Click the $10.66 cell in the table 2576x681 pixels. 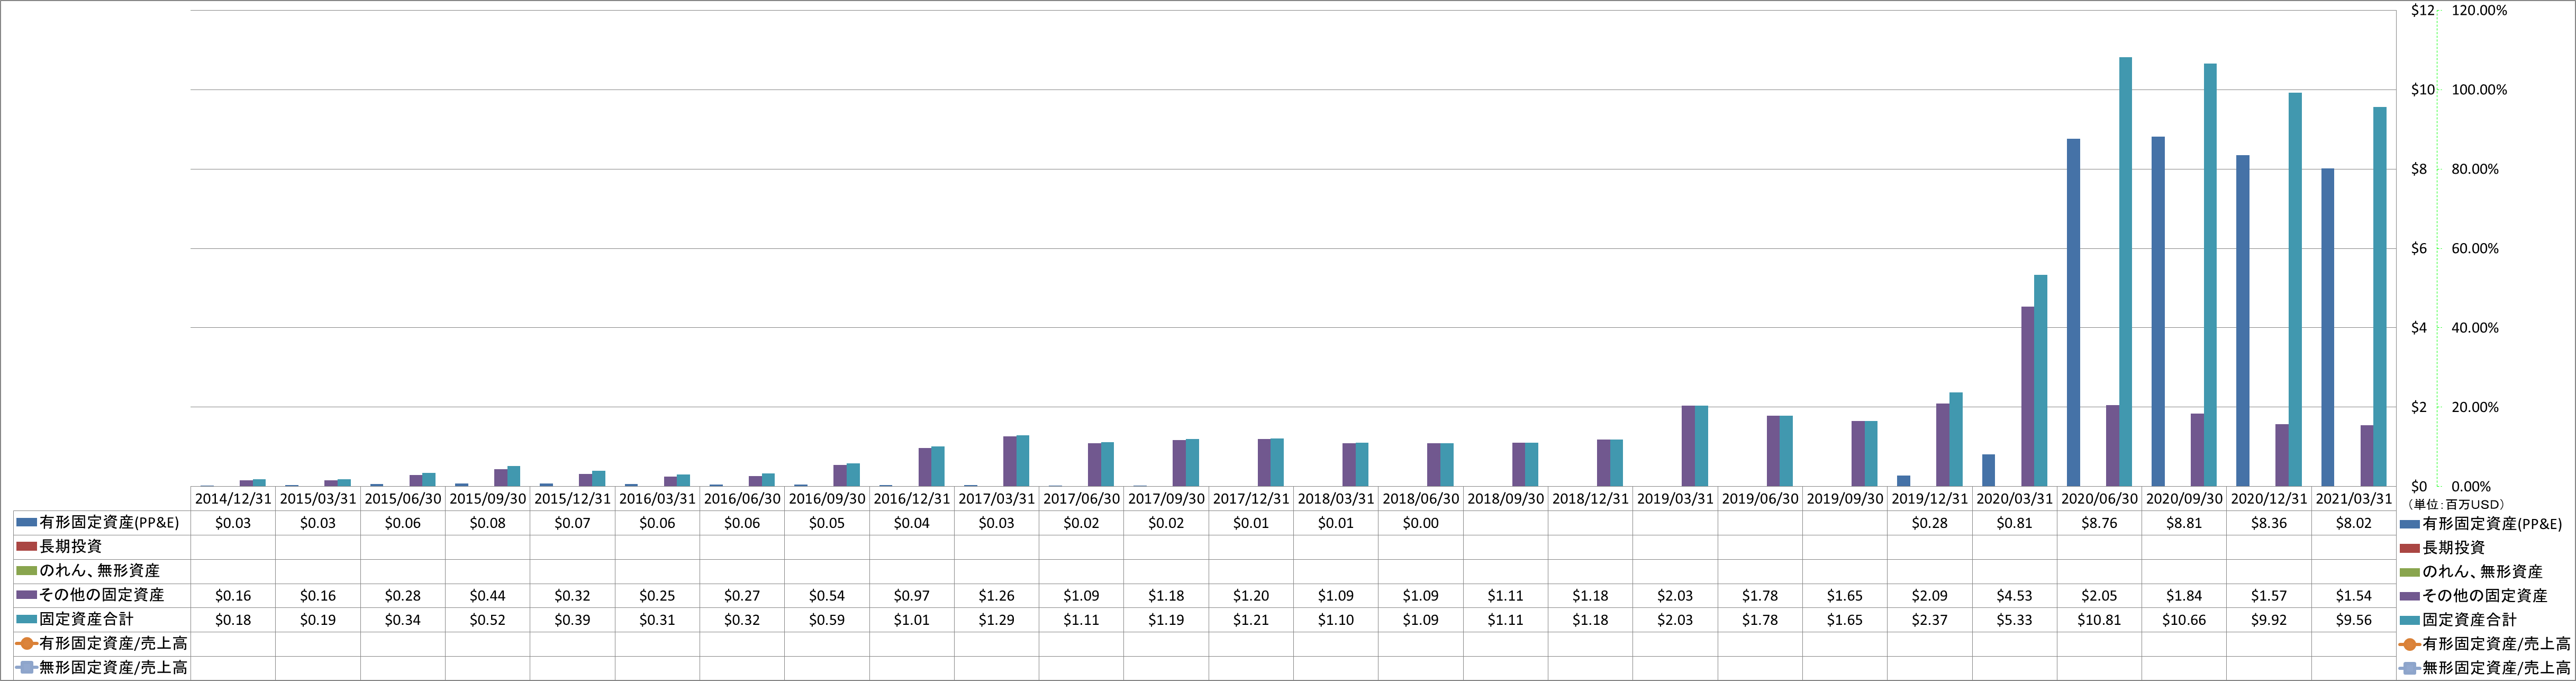(x=2184, y=620)
